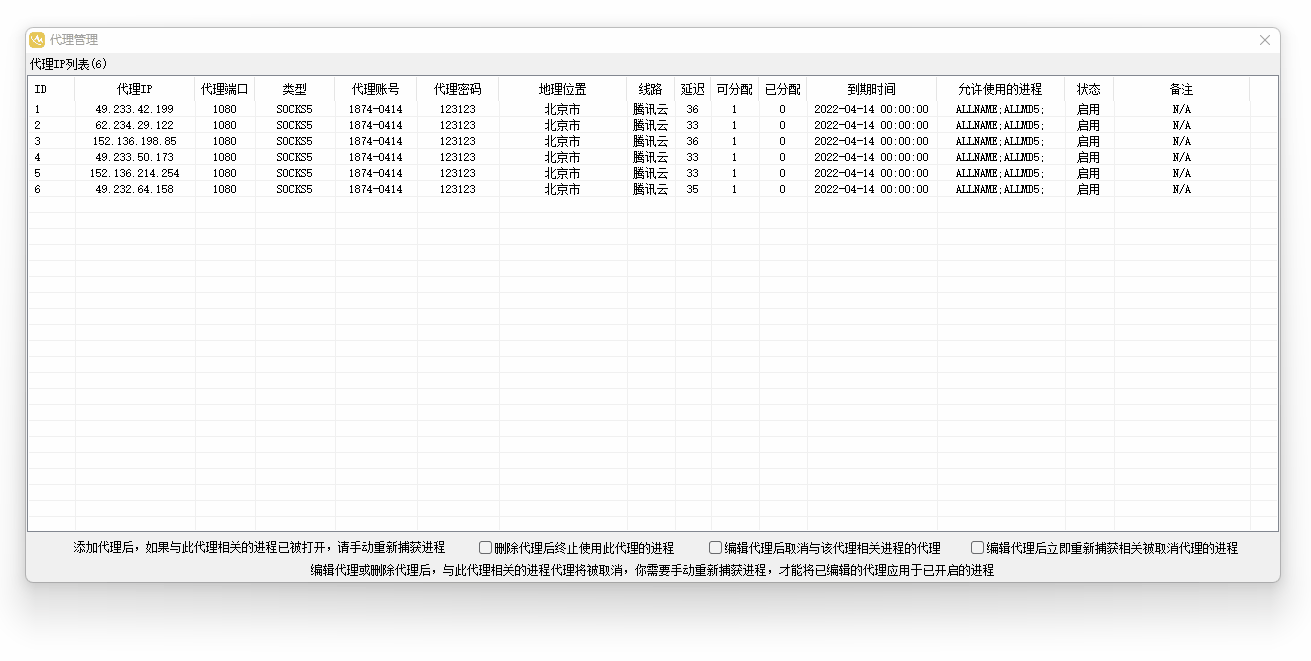
Task: Click the 启用 status cell in row 3
Action: tap(1089, 141)
